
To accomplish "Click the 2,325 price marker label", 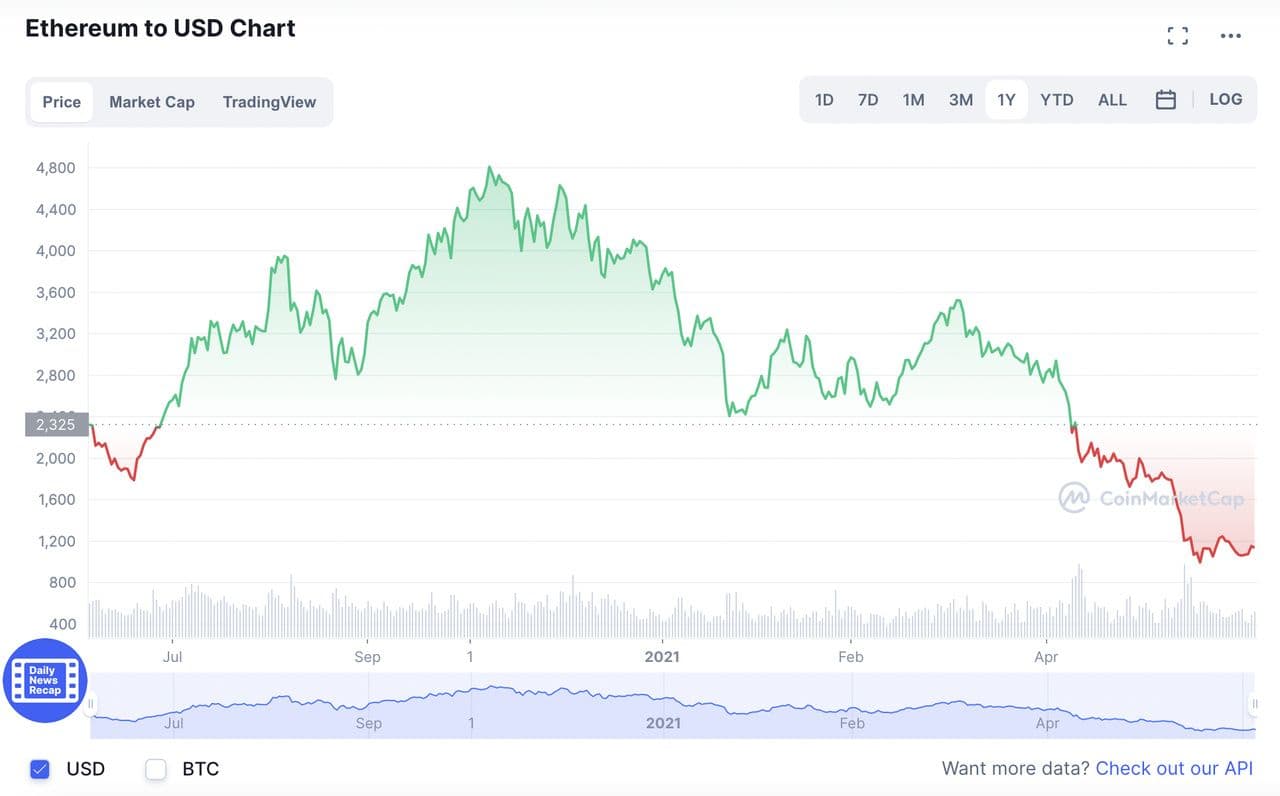I will (58, 425).
